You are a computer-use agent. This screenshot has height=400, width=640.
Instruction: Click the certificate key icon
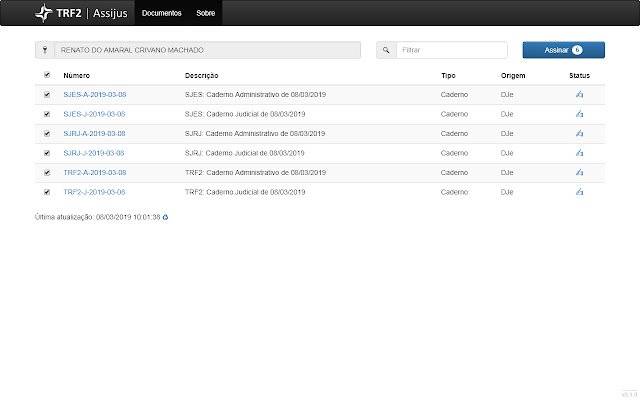45,50
